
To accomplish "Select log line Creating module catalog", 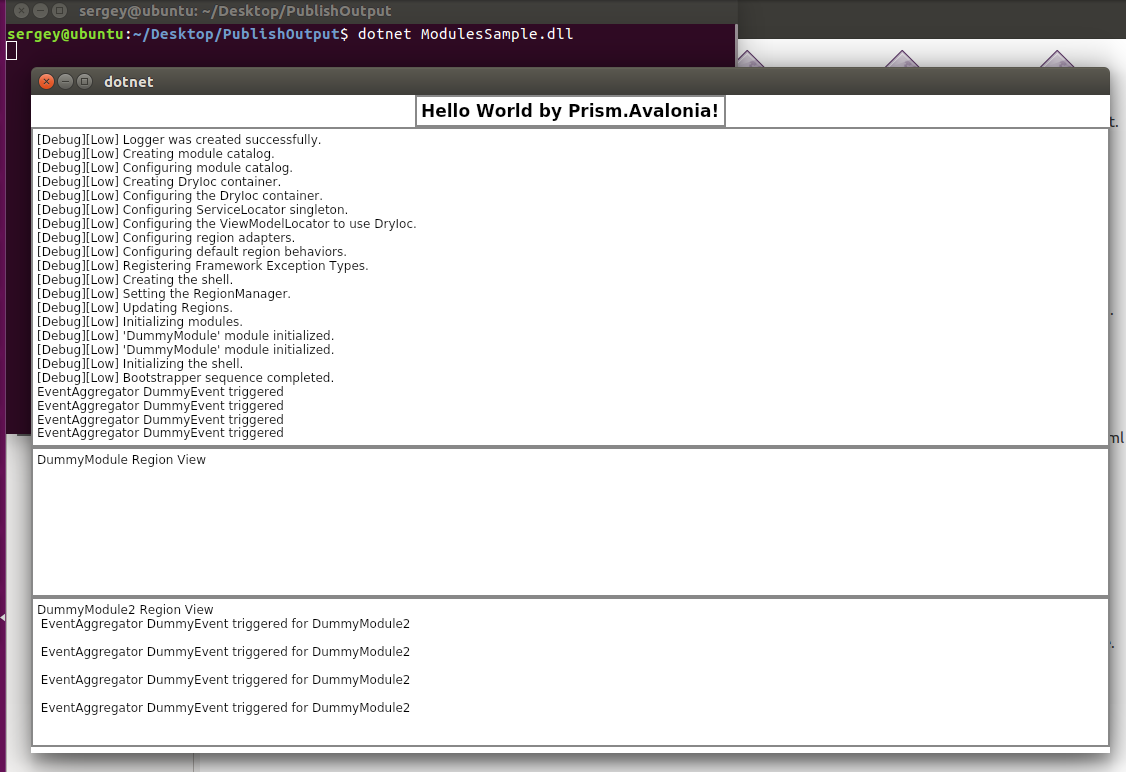I will coord(155,154).
